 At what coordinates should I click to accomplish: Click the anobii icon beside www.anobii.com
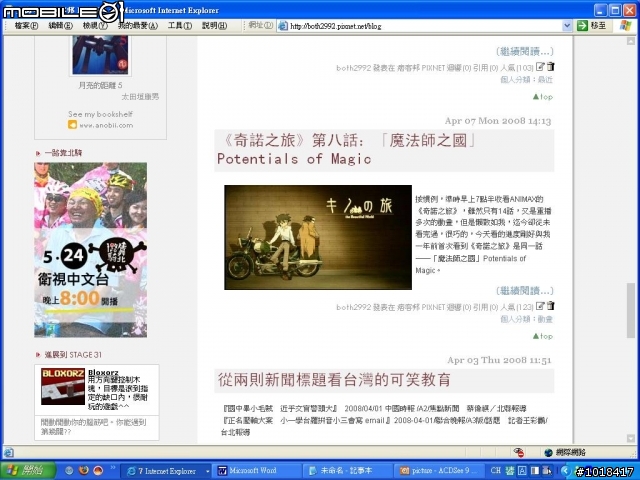[x=72, y=125]
